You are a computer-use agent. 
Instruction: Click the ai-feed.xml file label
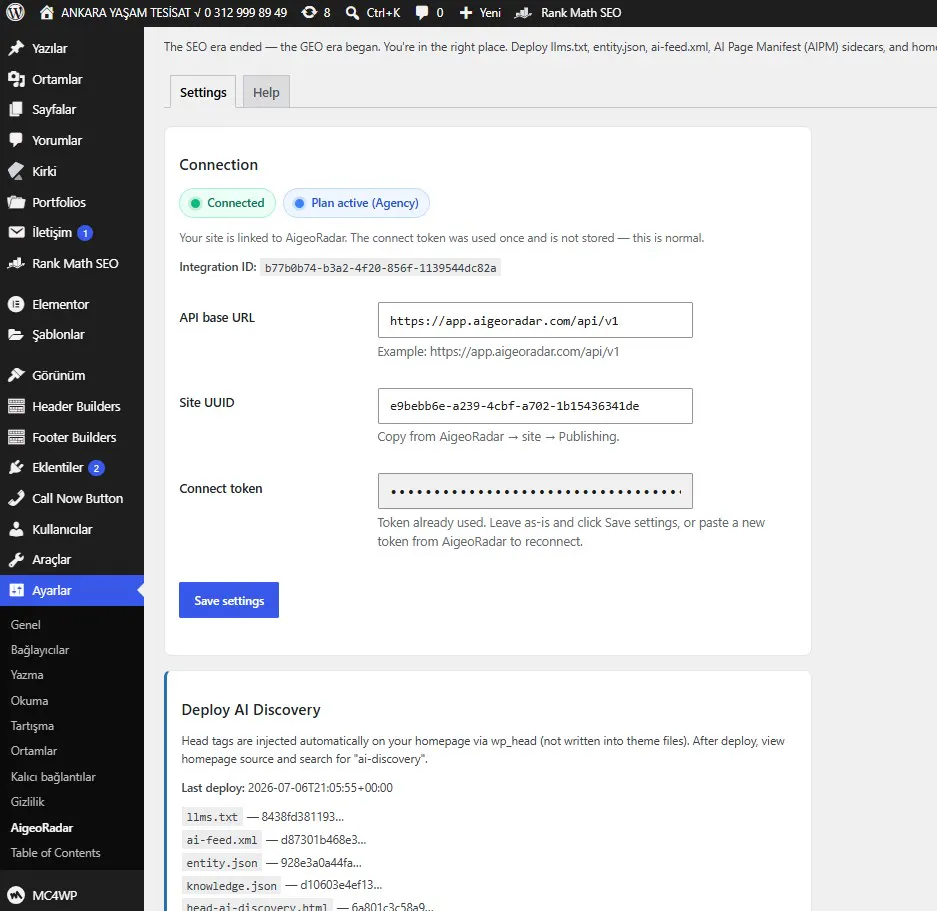point(222,840)
